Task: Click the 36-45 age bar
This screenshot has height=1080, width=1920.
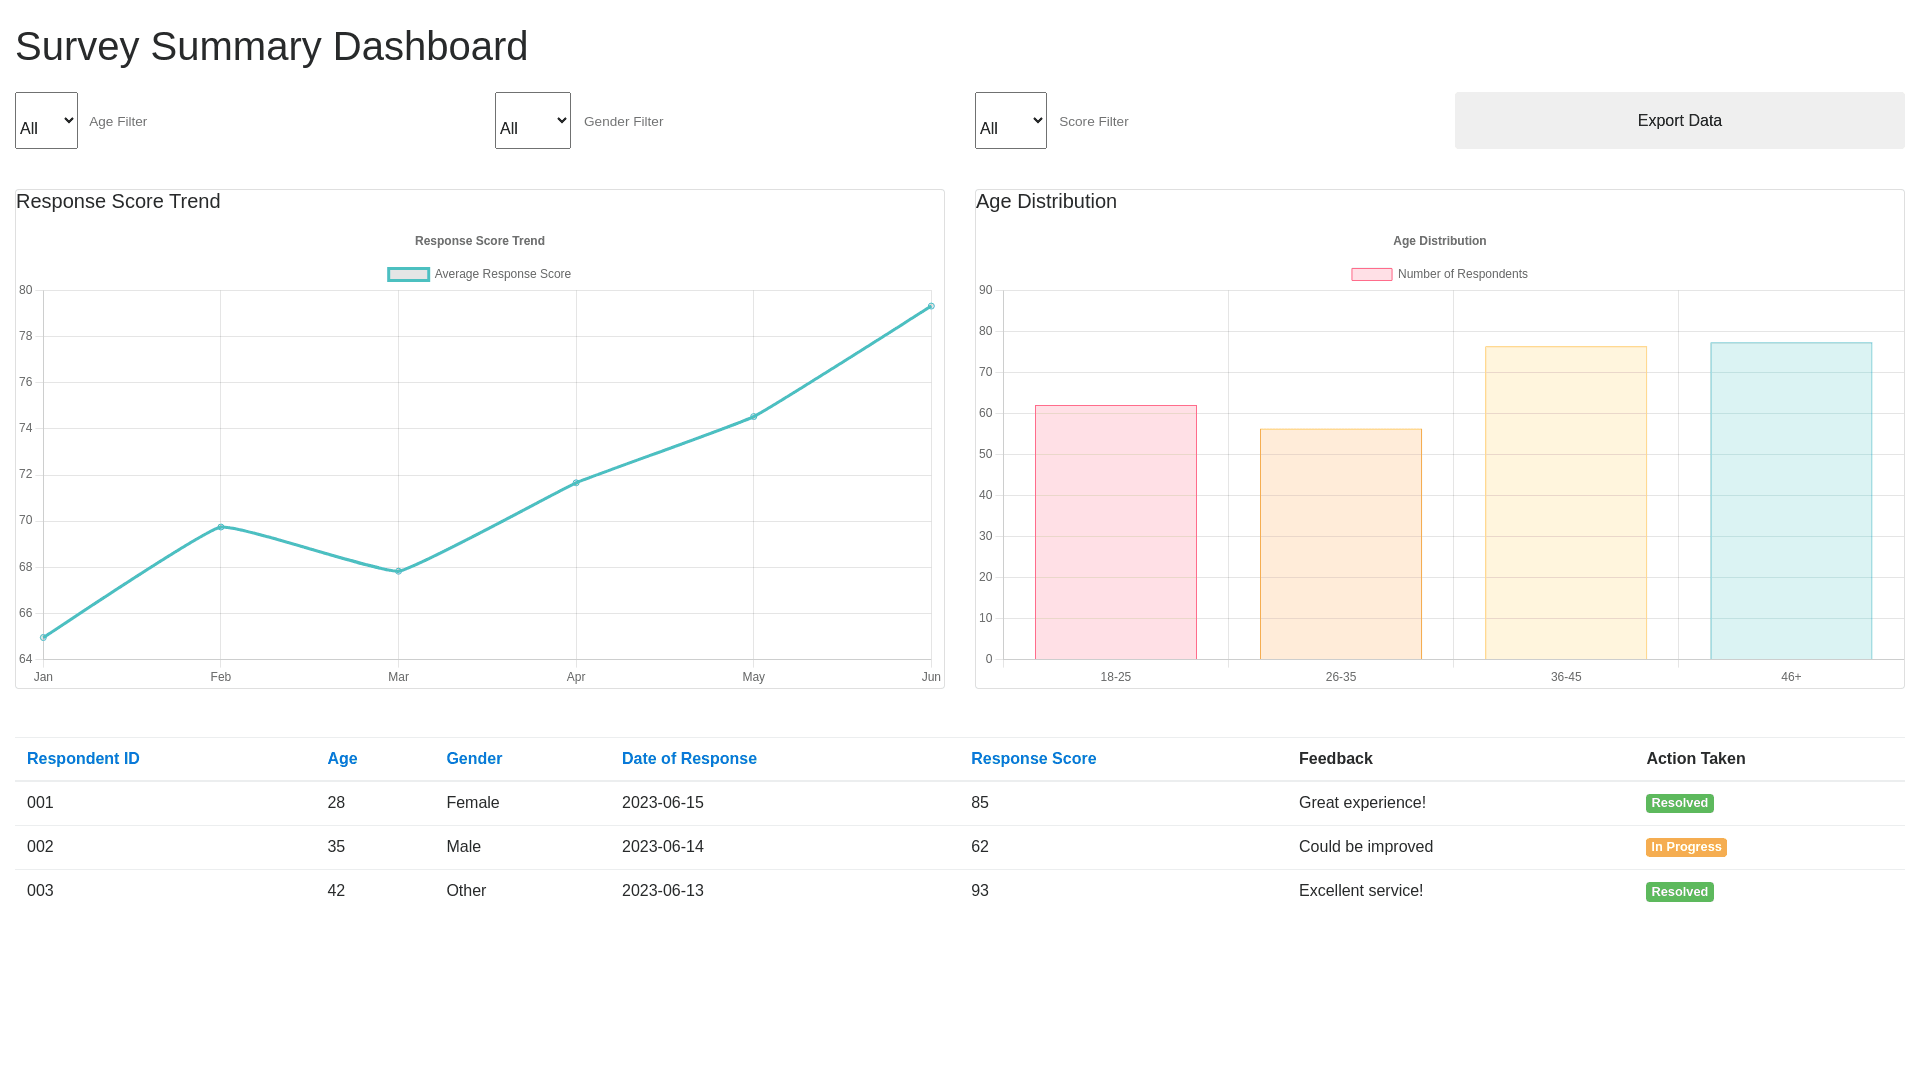Action: pyautogui.click(x=1565, y=503)
